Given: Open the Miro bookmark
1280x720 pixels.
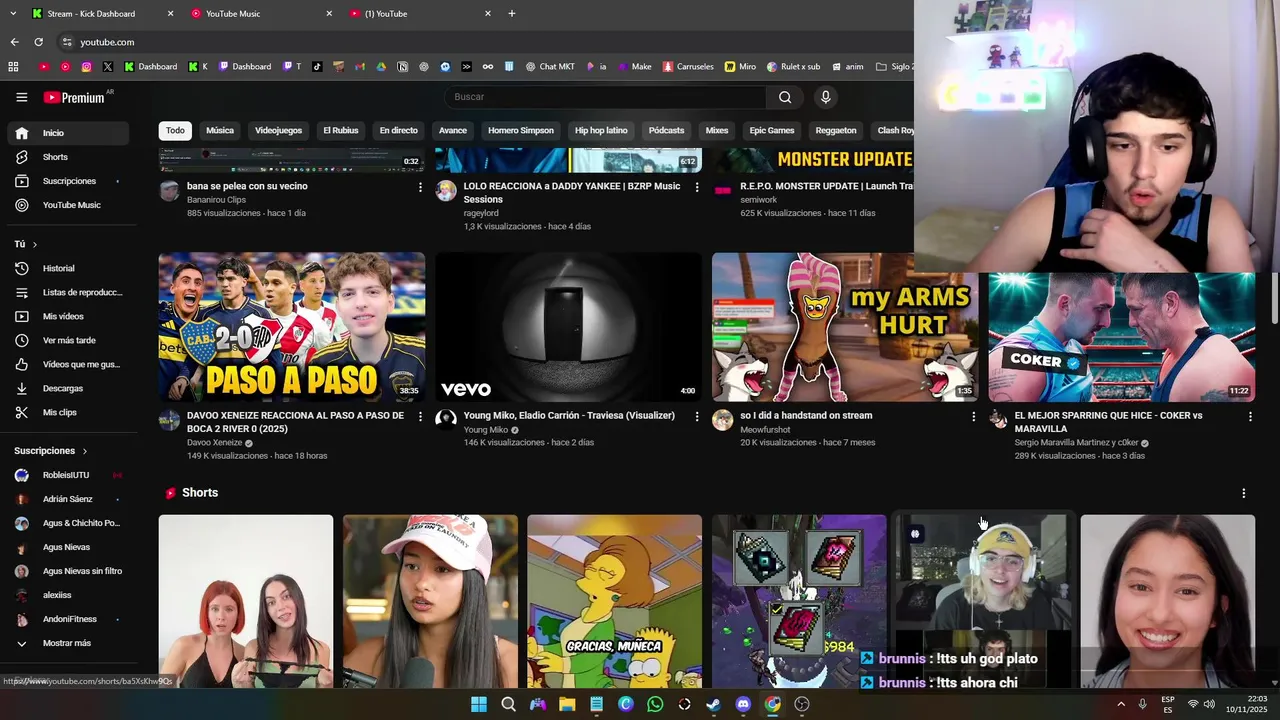Looking at the screenshot, I should click(740, 67).
